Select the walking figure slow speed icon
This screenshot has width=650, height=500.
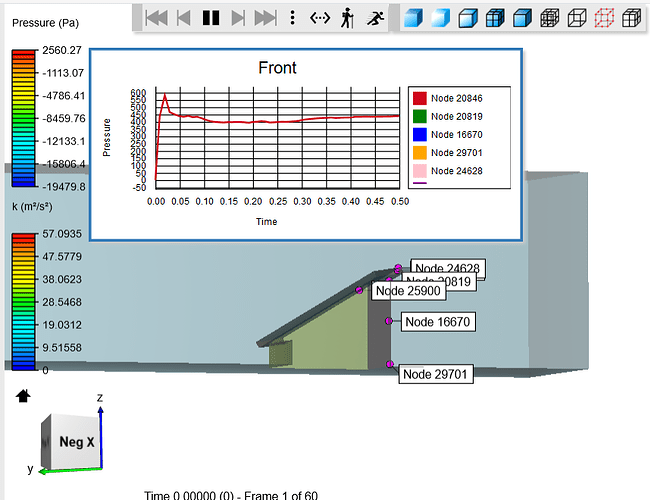pyautogui.click(x=346, y=17)
